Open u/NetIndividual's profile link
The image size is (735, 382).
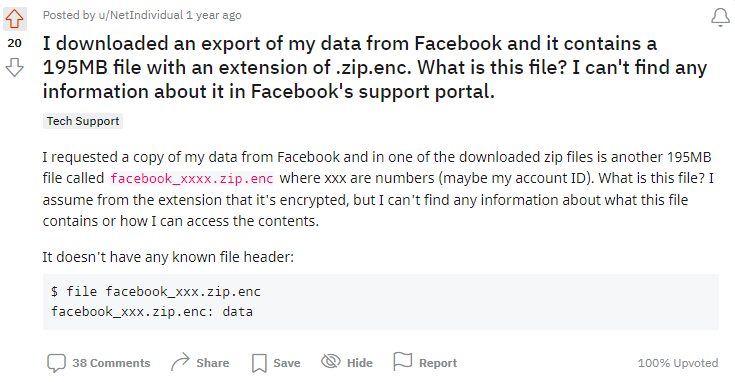tap(141, 15)
